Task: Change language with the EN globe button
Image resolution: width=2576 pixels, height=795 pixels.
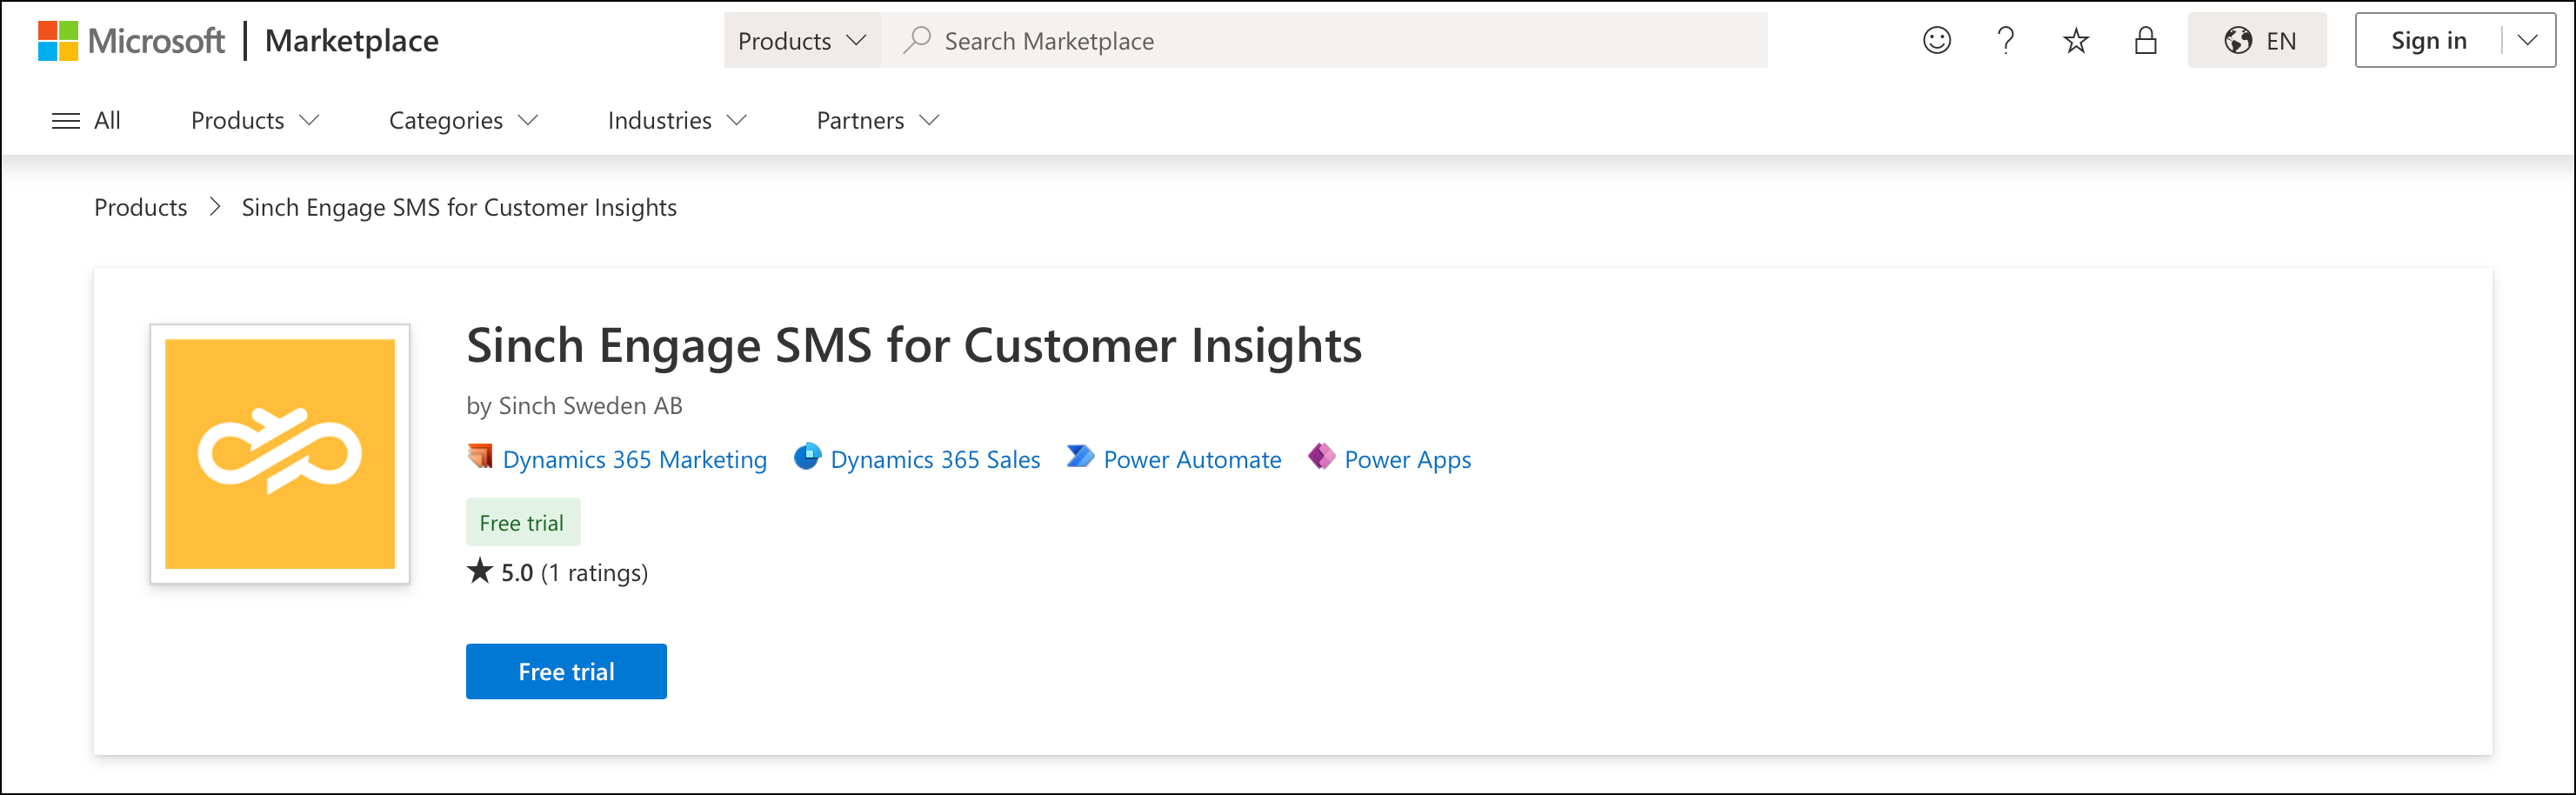Action: tap(2257, 41)
